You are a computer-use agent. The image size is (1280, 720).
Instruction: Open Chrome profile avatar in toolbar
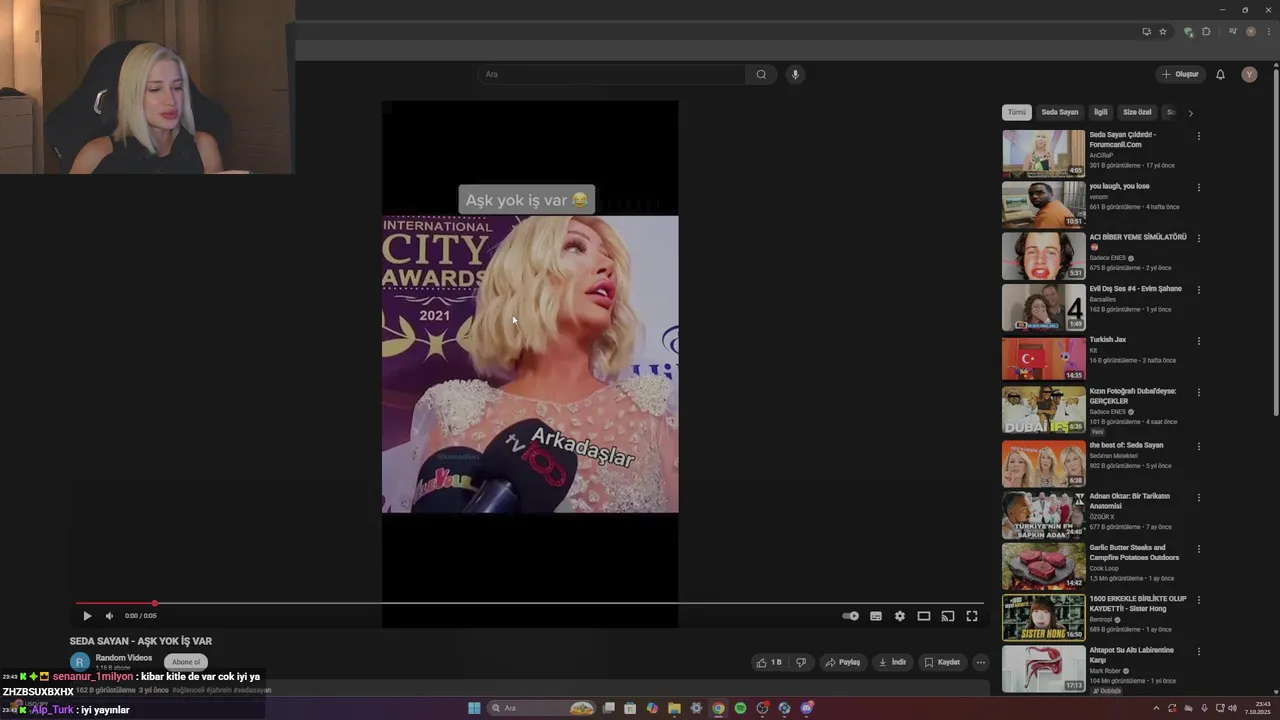[x=1251, y=31]
